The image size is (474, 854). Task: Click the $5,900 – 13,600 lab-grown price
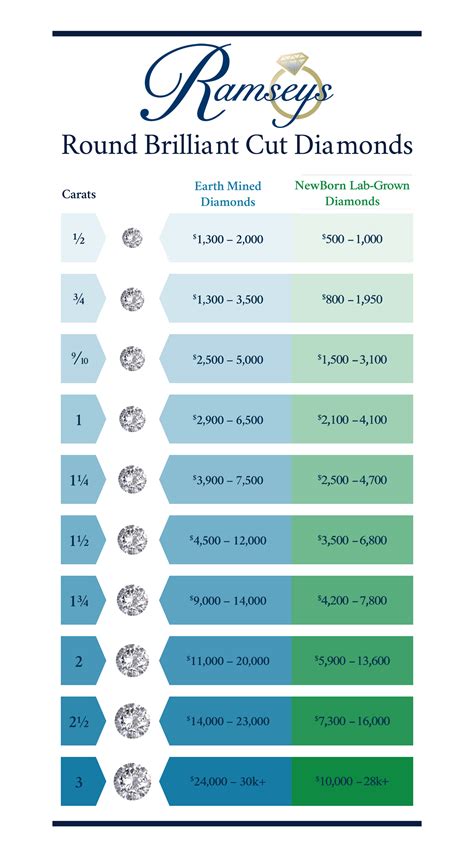tap(352, 661)
